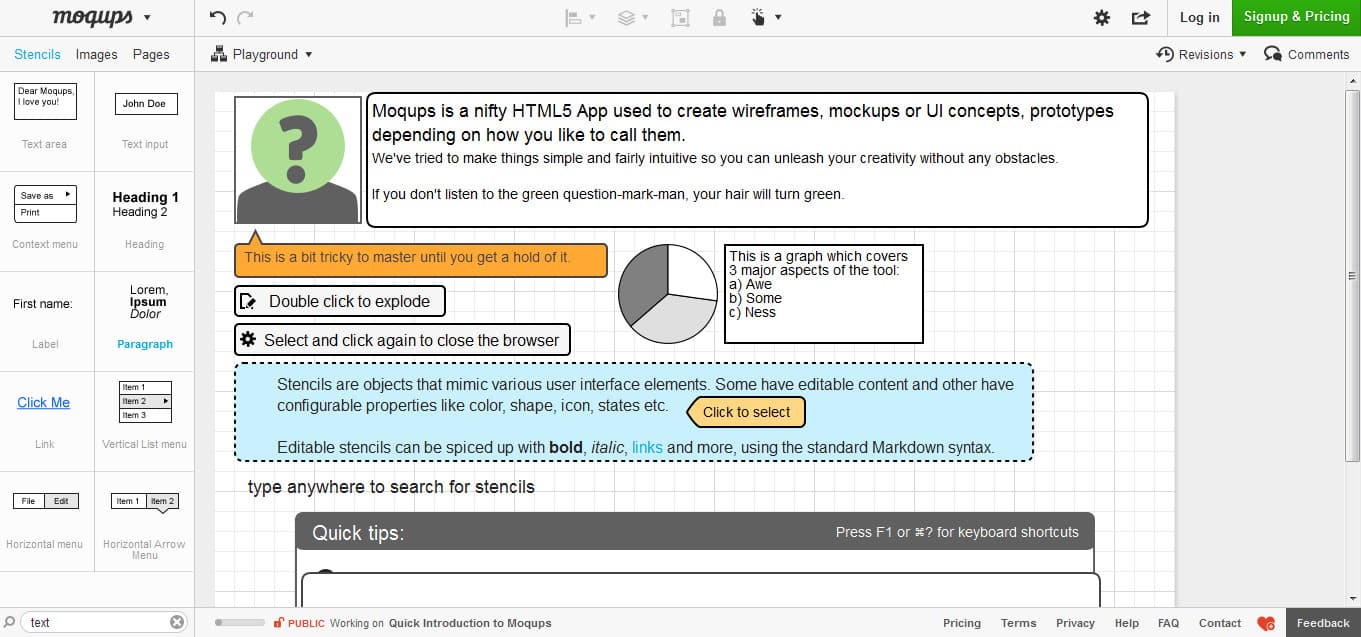Click the Signup & Pricing button
Screen dimensions: 1361x637
(x=1296, y=17)
